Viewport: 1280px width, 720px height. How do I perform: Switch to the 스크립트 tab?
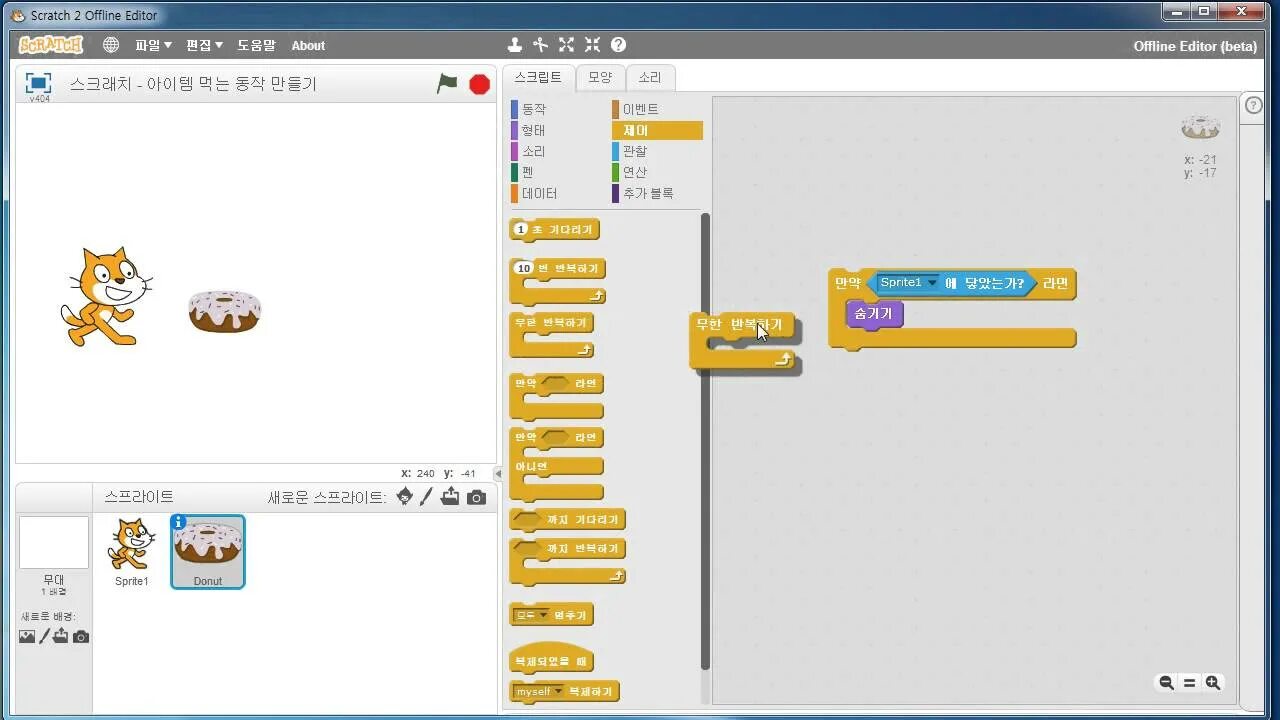click(538, 77)
